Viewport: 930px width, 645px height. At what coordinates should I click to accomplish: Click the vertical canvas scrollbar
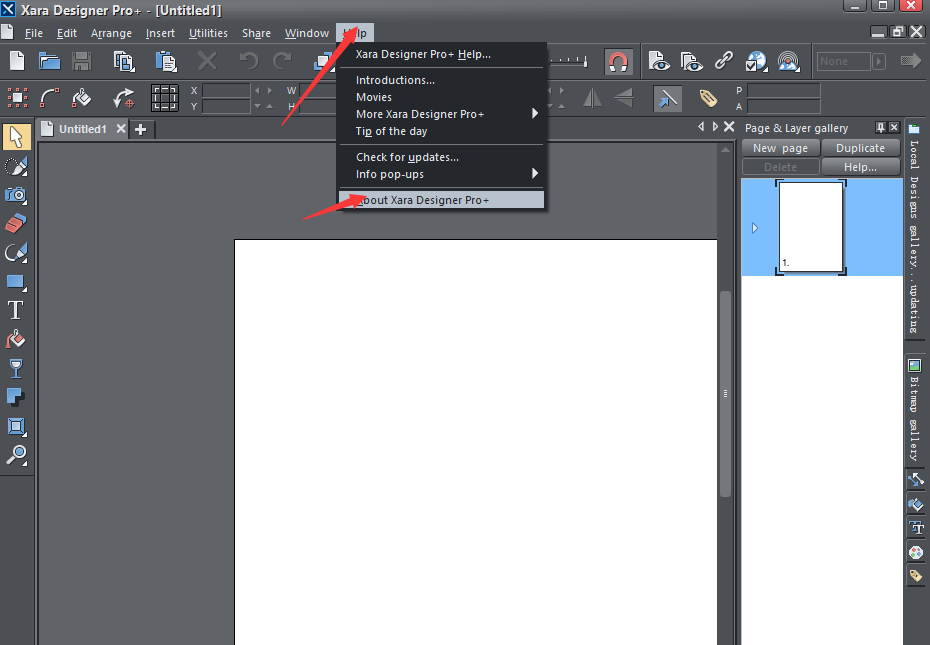725,394
